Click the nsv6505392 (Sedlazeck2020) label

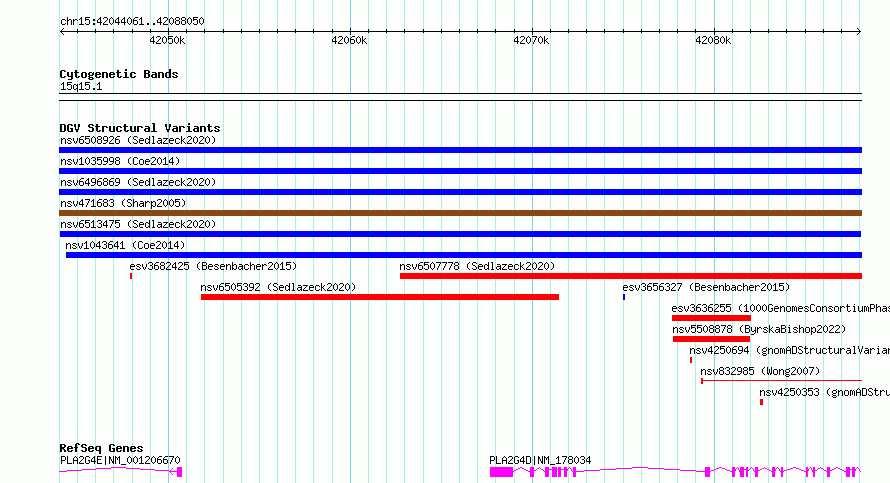pyautogui.click(x=278, y=287)
